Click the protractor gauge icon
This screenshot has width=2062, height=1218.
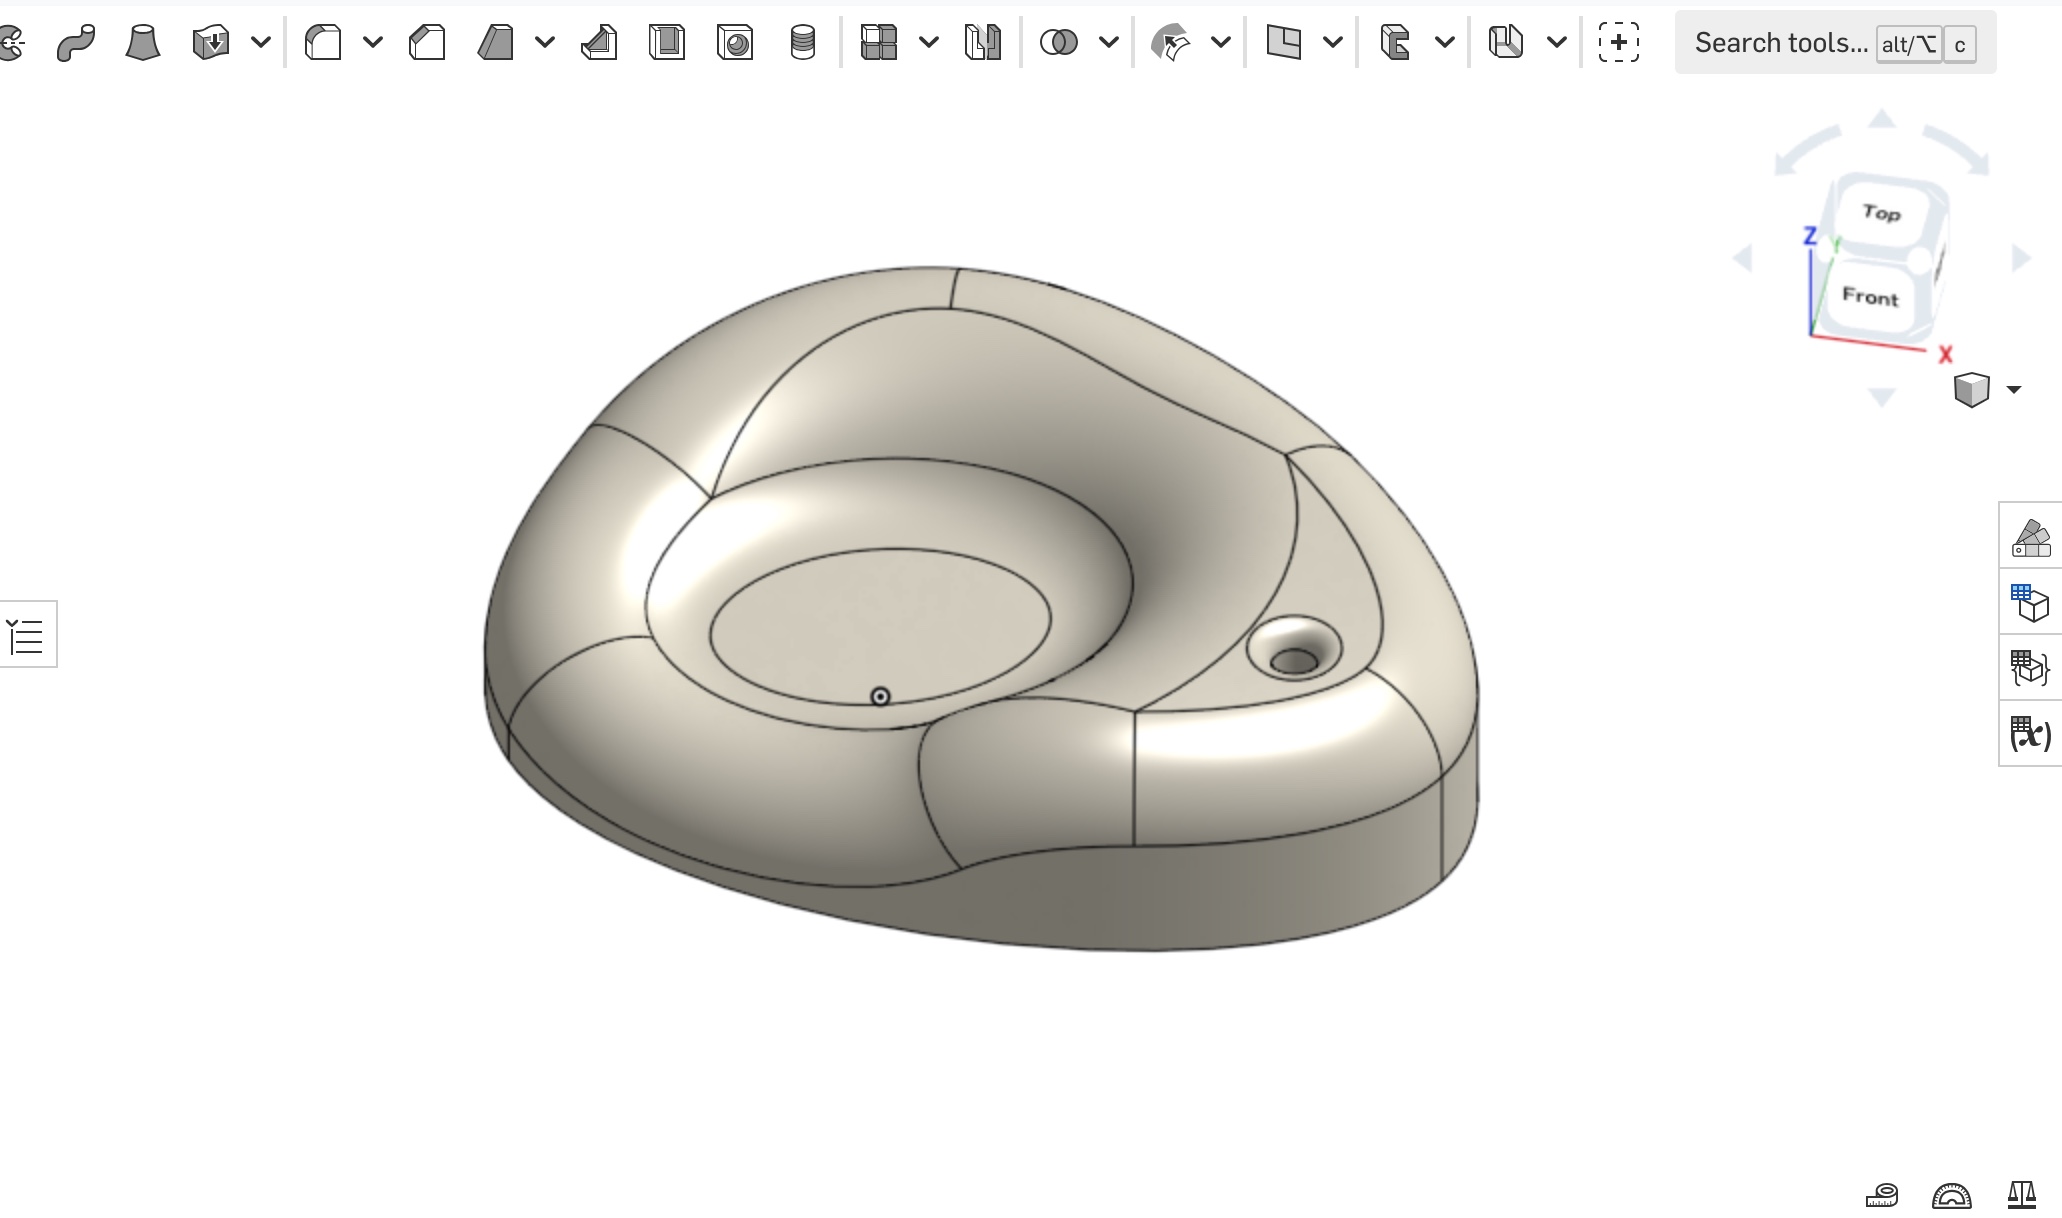pos(1951,1194)
